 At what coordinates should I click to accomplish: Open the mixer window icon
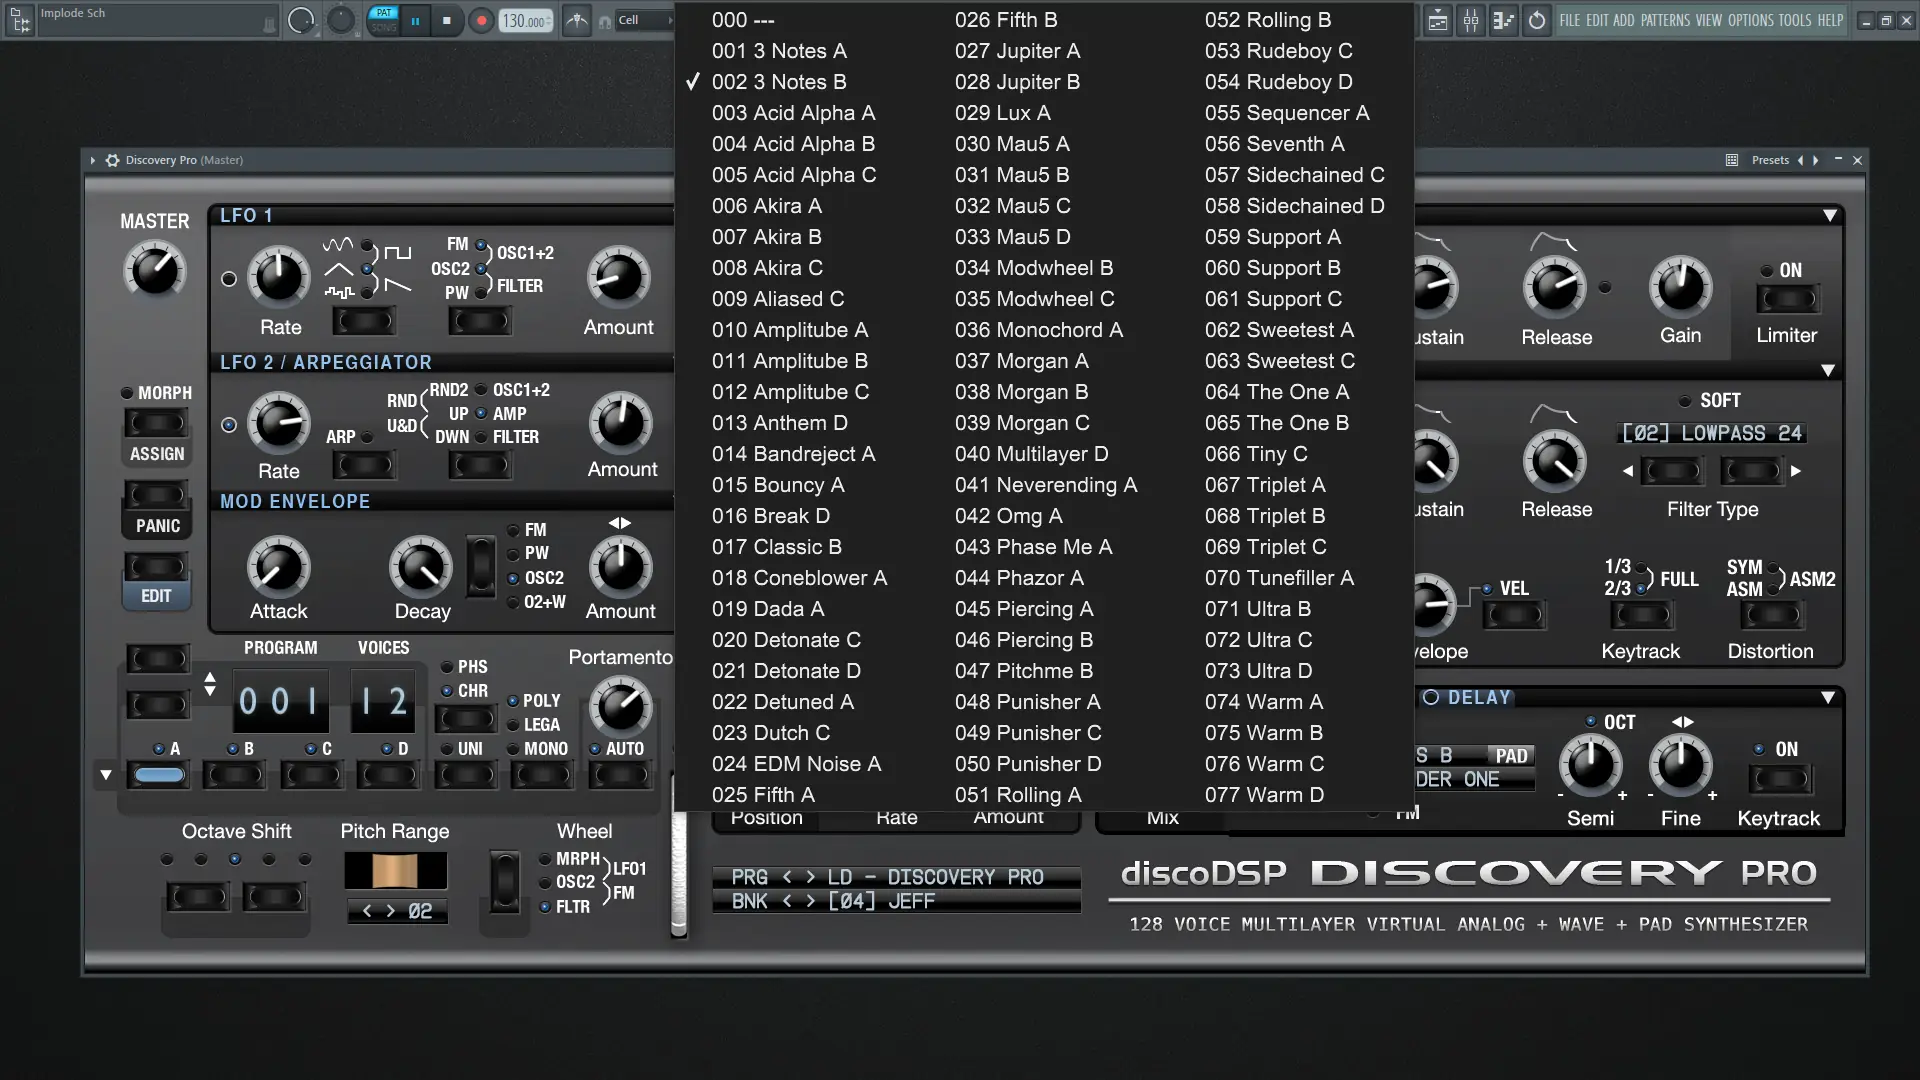[x=1471, y=20]
